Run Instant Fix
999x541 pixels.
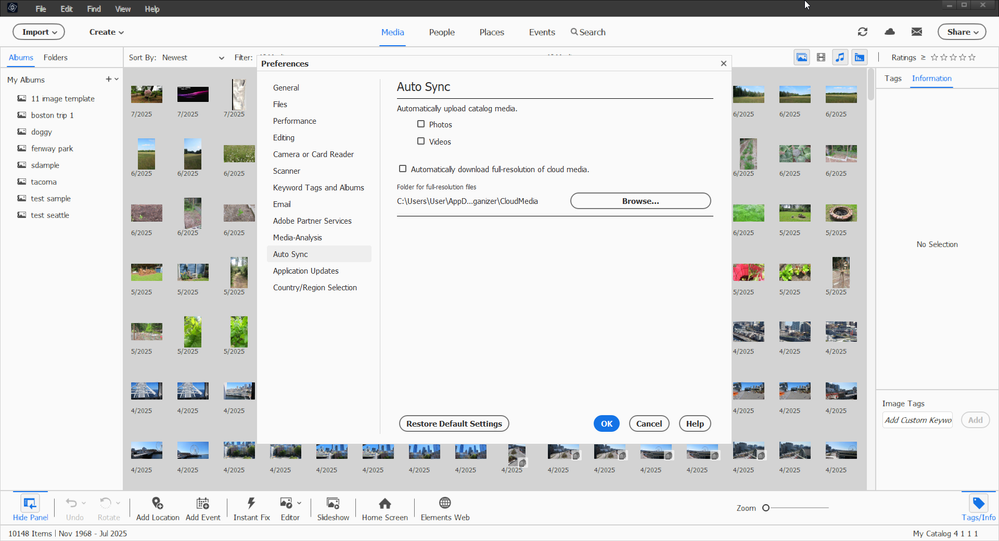click(252, 509)
